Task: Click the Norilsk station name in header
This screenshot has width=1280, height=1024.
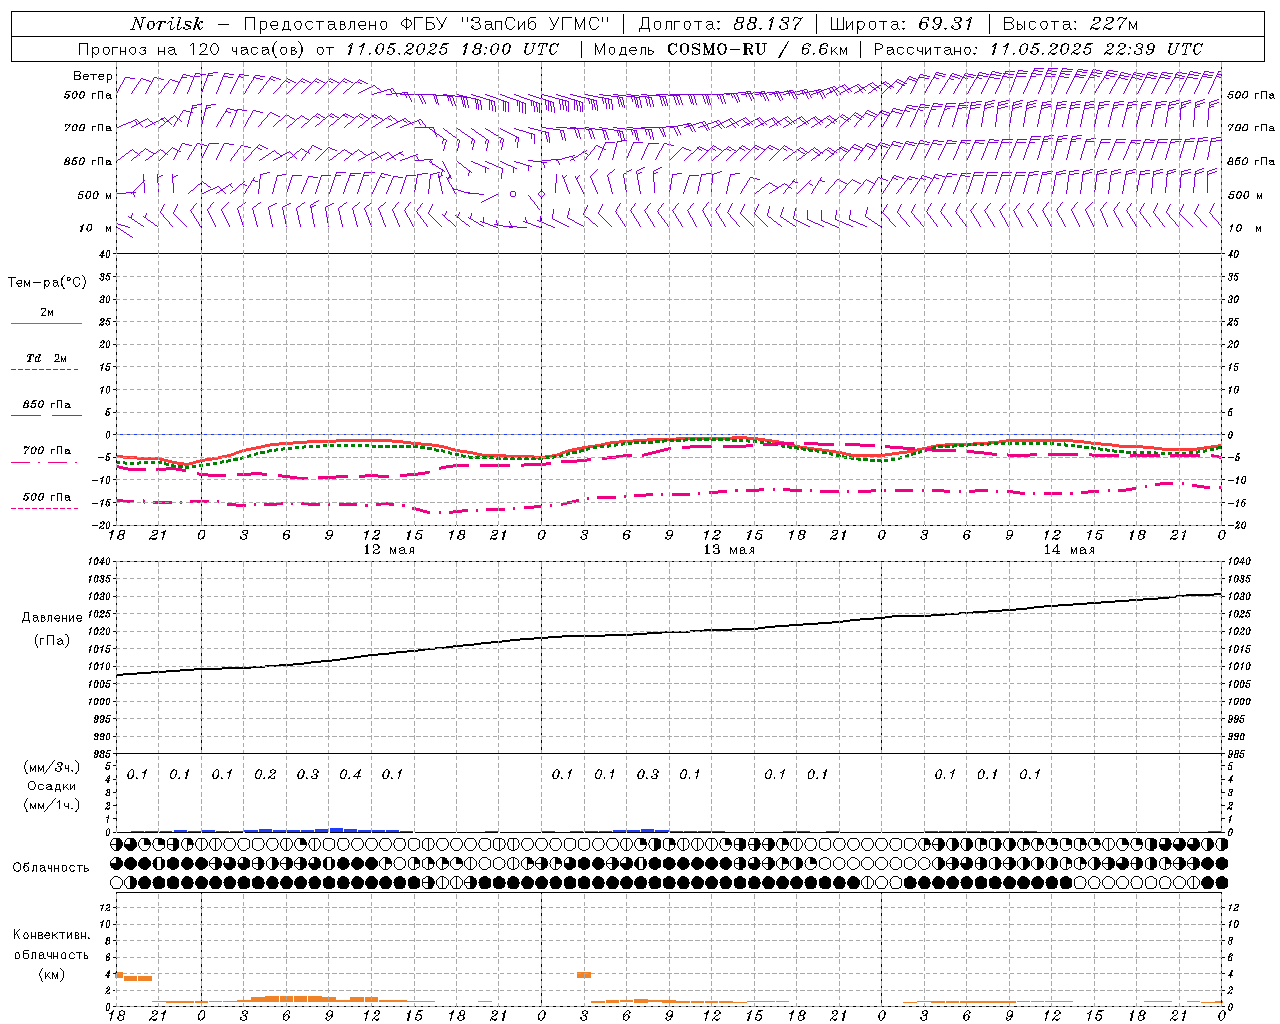Action: 166,24
